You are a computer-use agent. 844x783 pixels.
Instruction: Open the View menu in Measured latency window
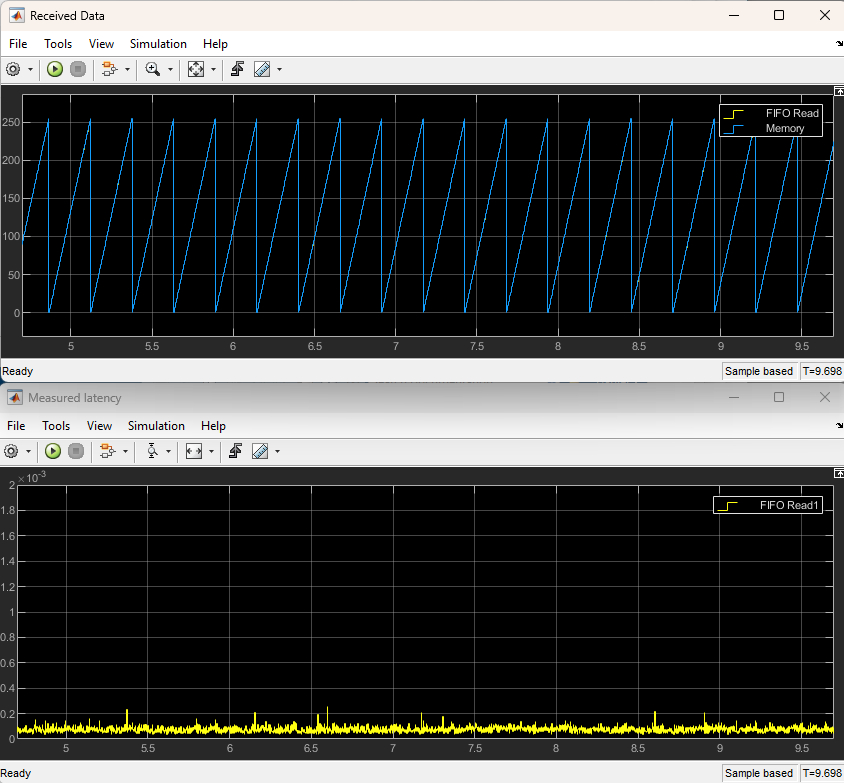coord(100,426)
